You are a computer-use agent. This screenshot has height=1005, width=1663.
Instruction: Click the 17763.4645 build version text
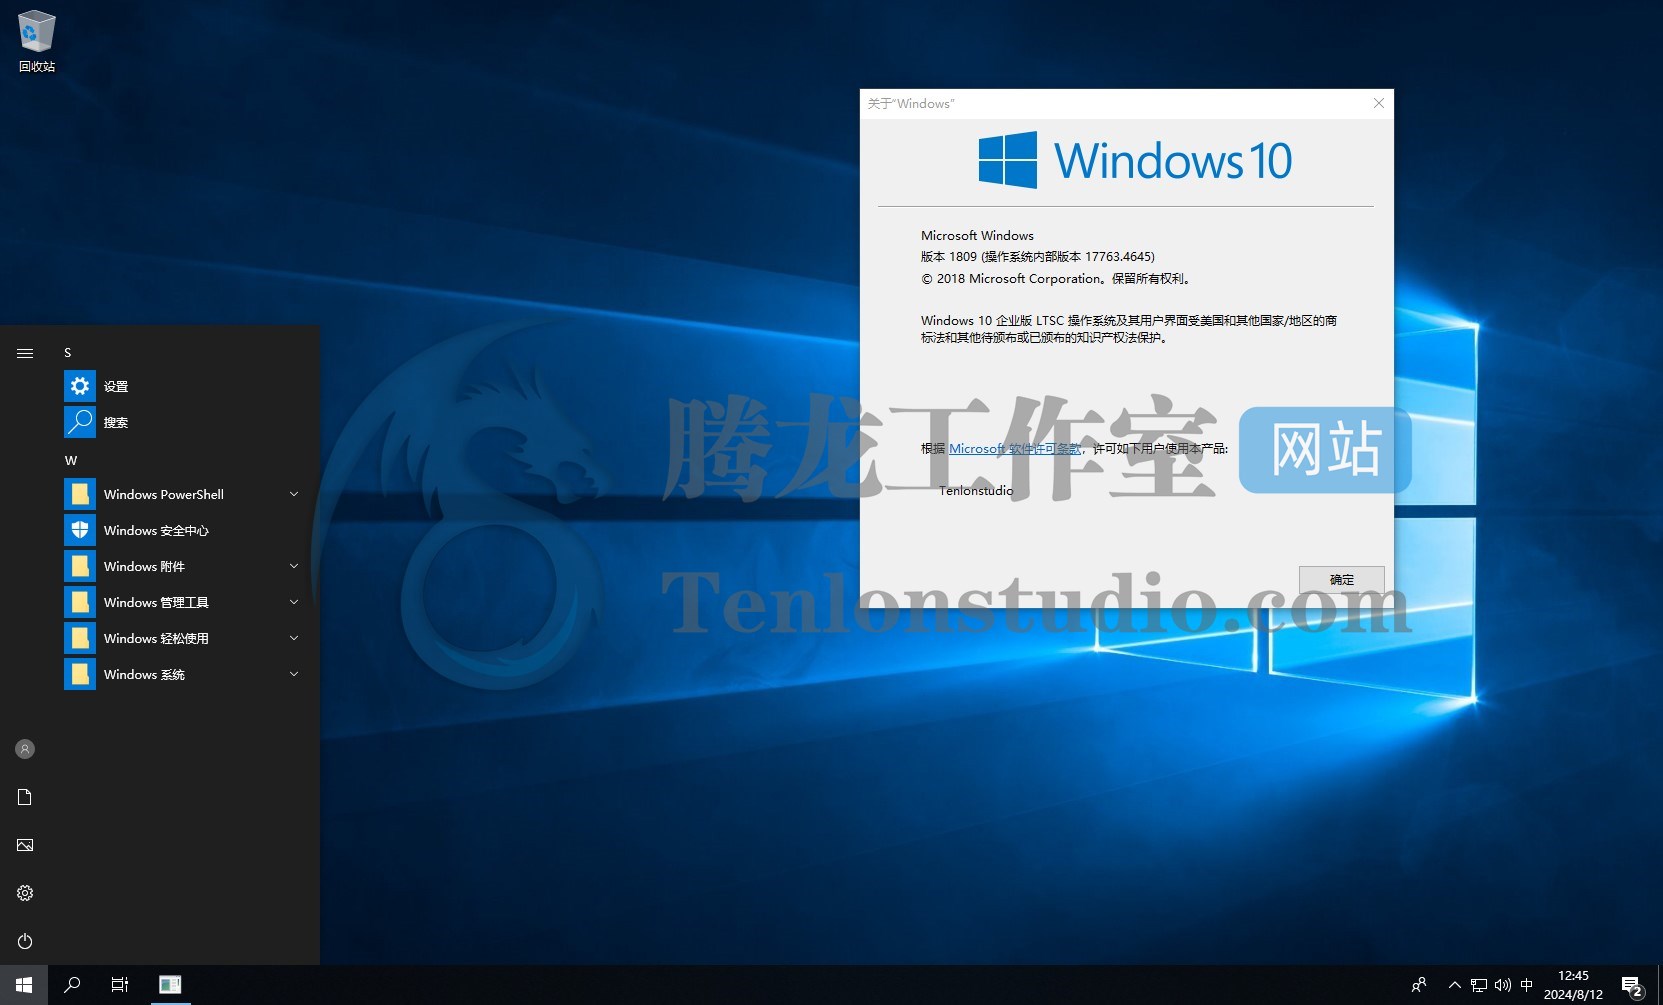(x=1118, y=257)
